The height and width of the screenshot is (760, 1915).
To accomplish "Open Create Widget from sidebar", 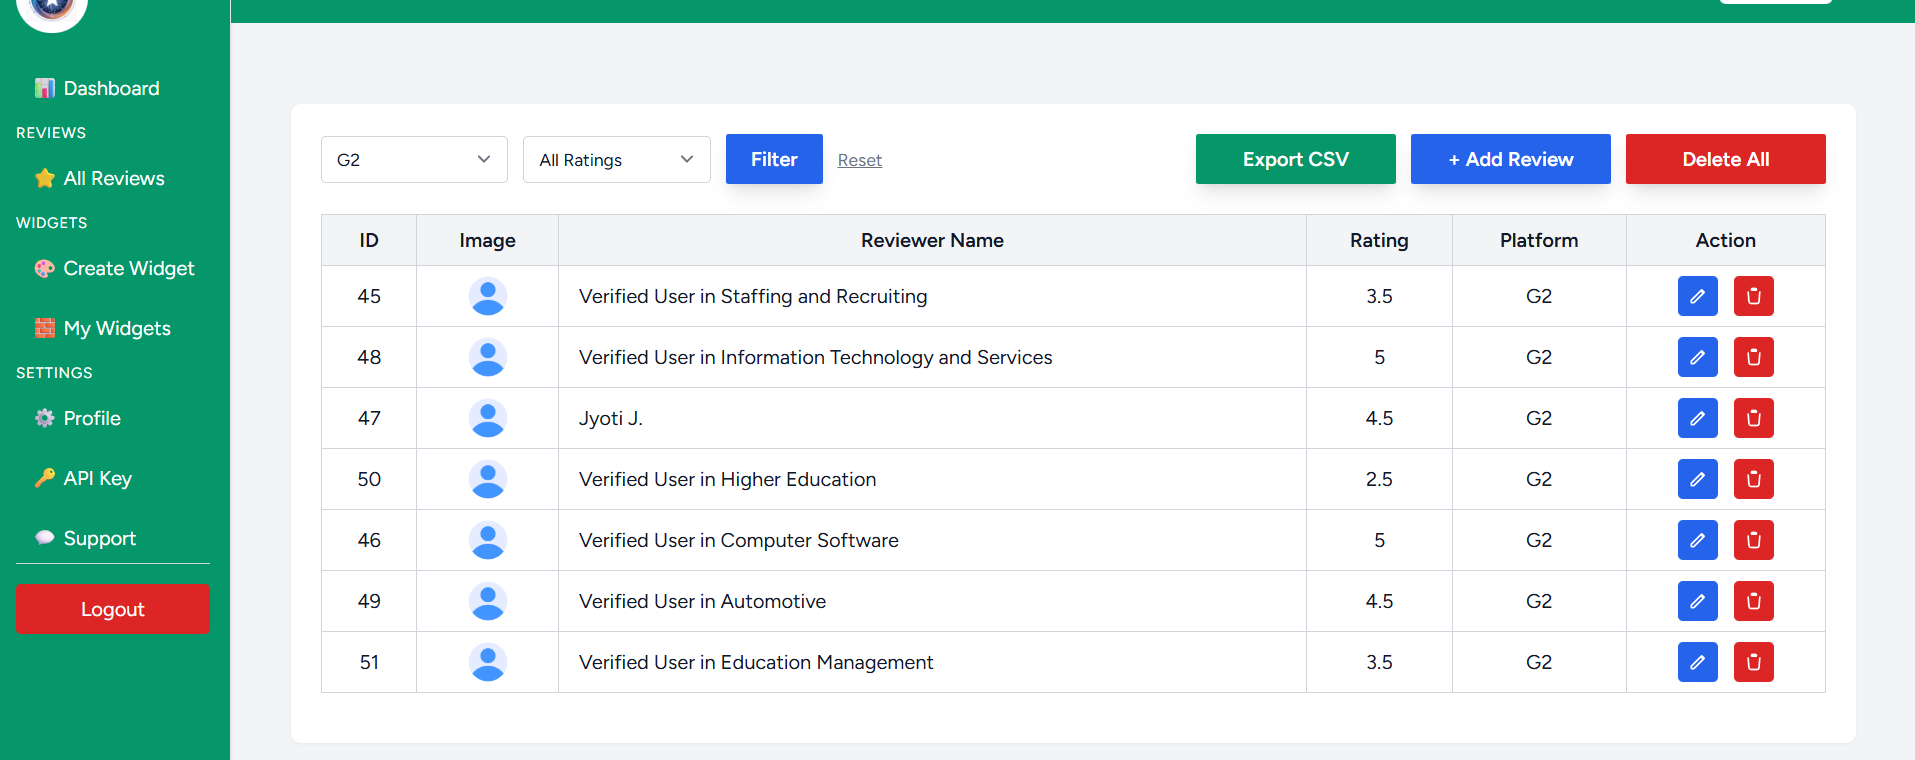I will (x=128, y=268).
